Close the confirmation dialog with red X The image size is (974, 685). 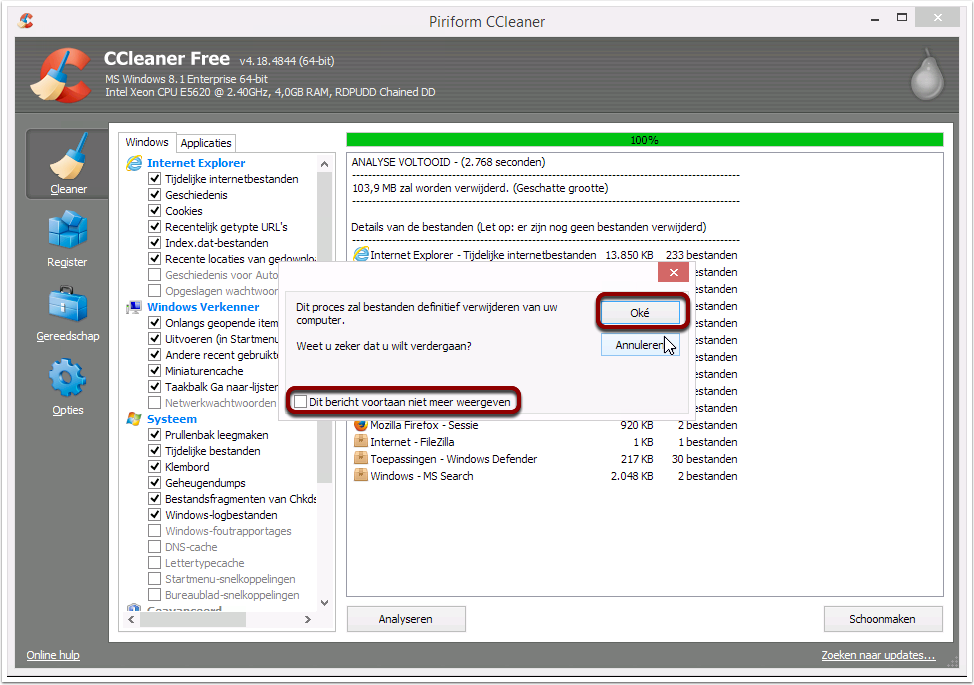click(x=673, y=272)
